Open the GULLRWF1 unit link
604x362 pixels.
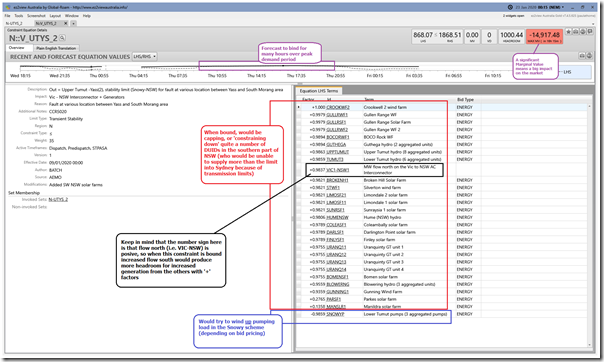point(337,115)
